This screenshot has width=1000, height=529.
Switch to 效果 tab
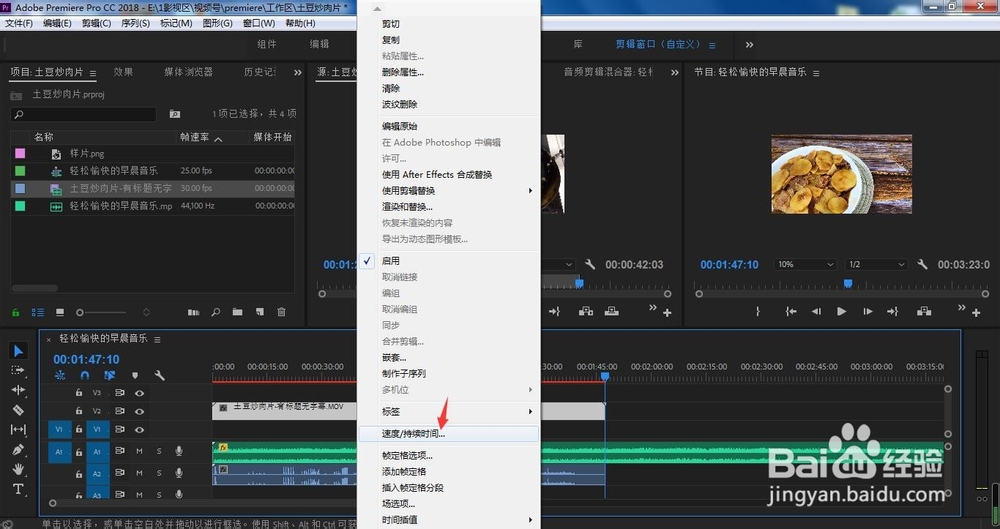[123, 72]
